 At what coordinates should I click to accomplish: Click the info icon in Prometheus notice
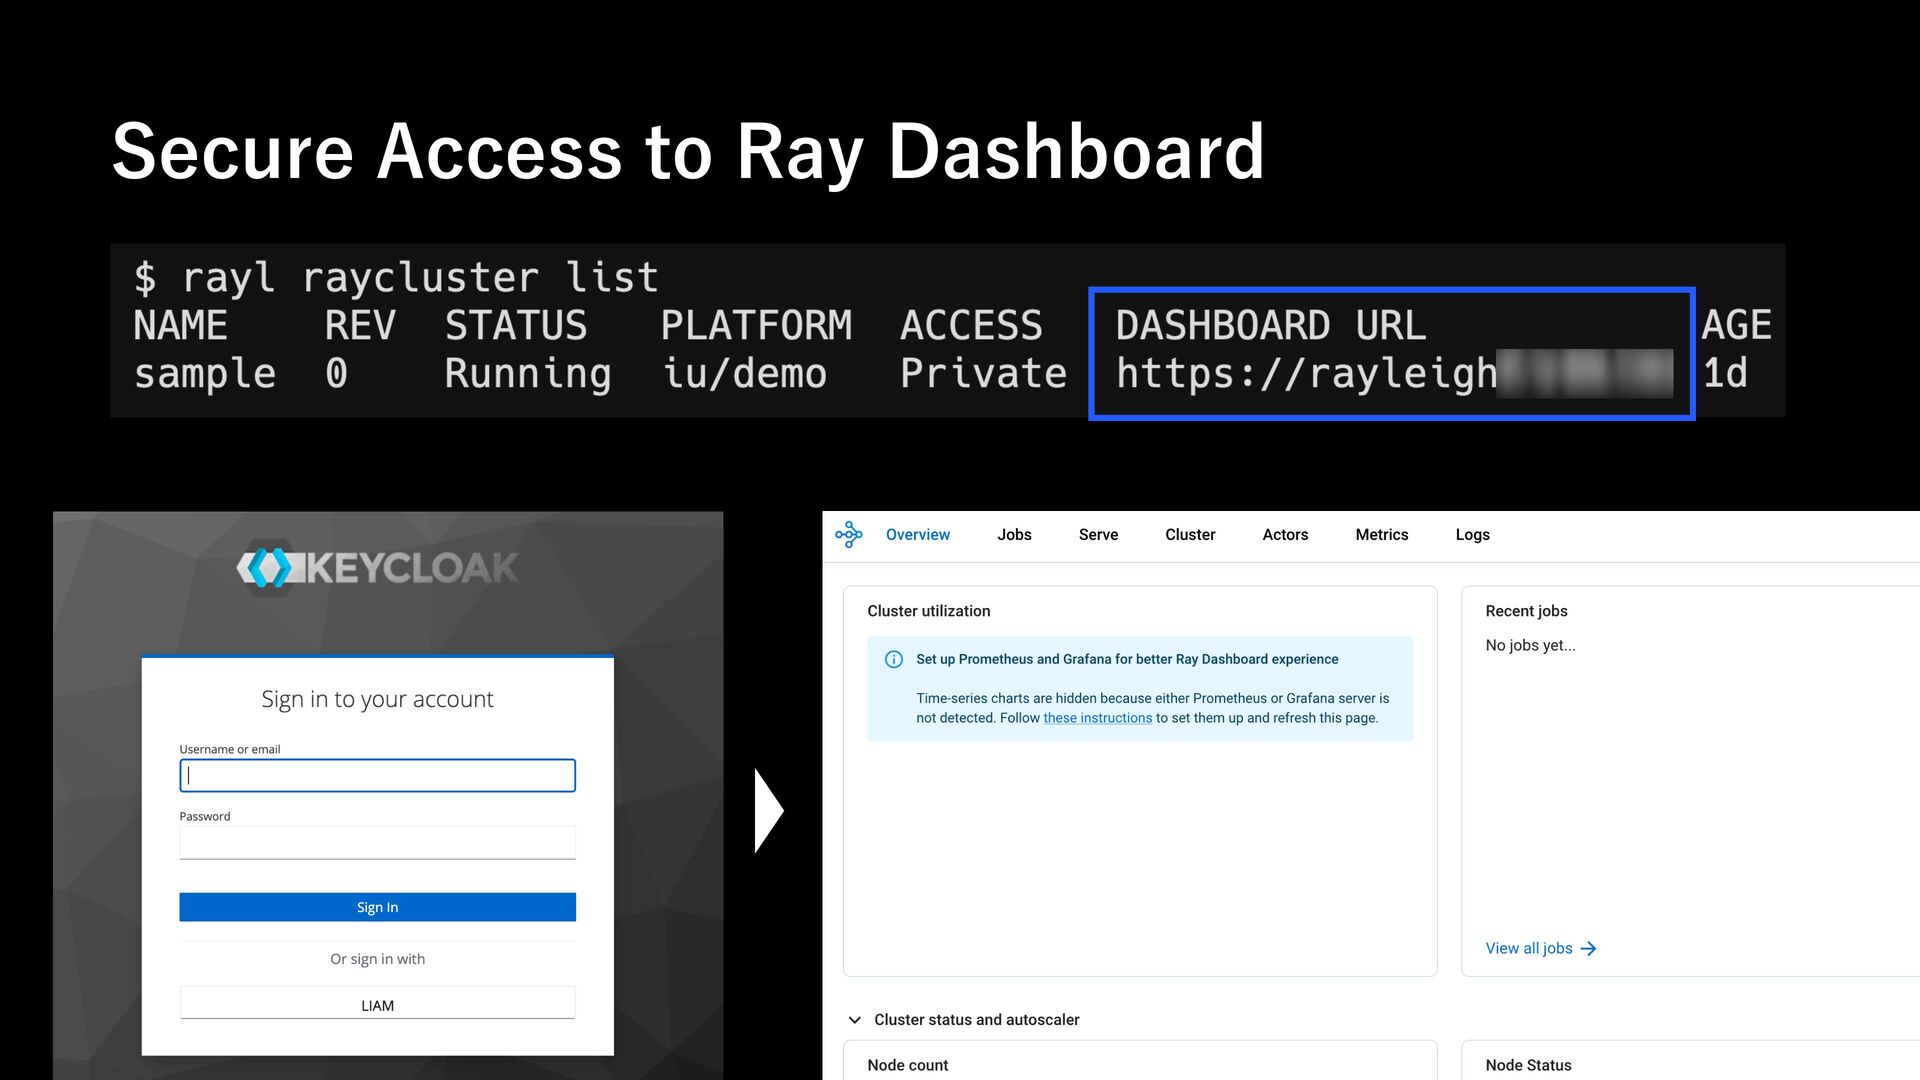[894, 659]
